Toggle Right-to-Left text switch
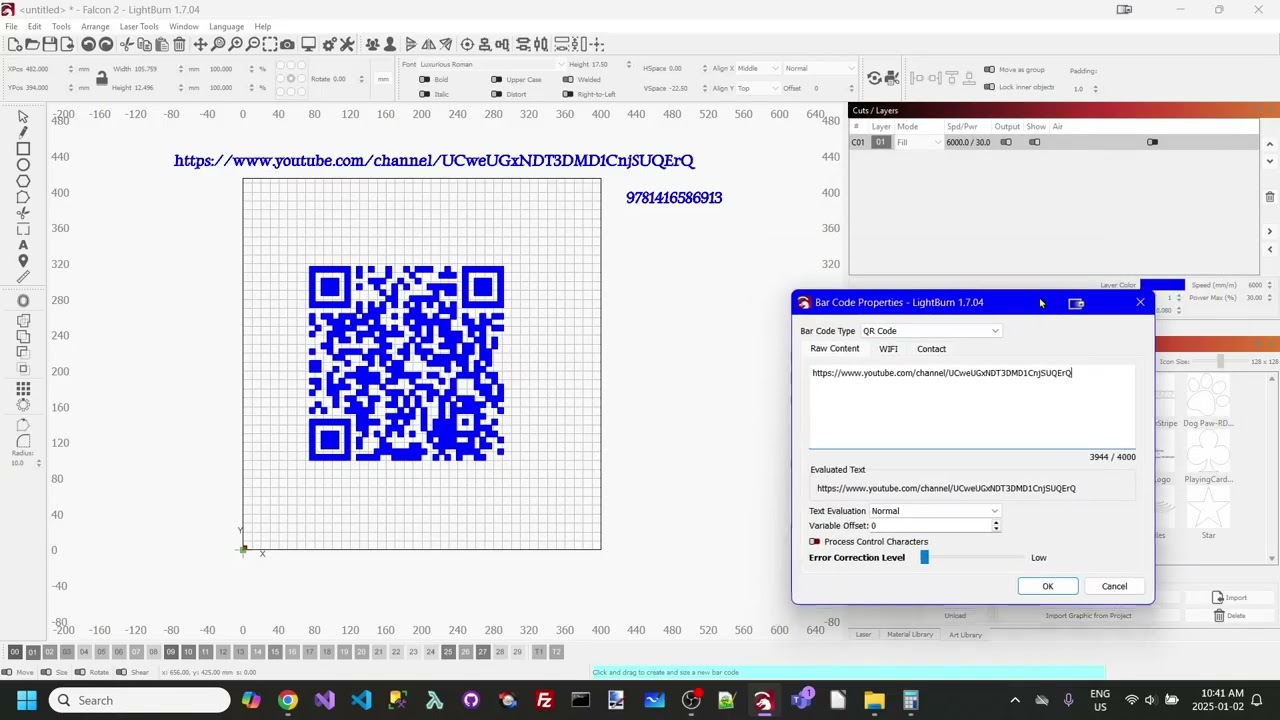The width and height of the screenshot is (1280, 720). click(x=568, y=94)
